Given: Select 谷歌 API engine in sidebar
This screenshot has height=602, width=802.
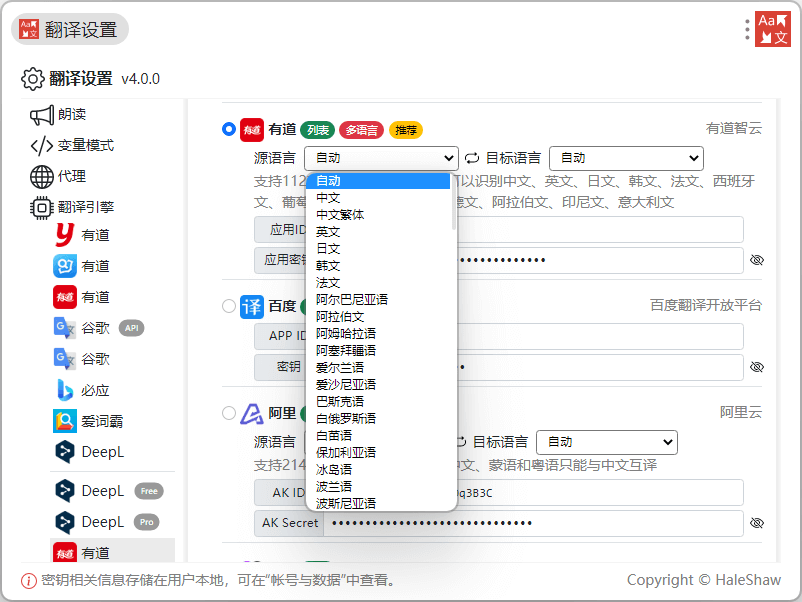Looking at the screenshot, I should (99, 328).
